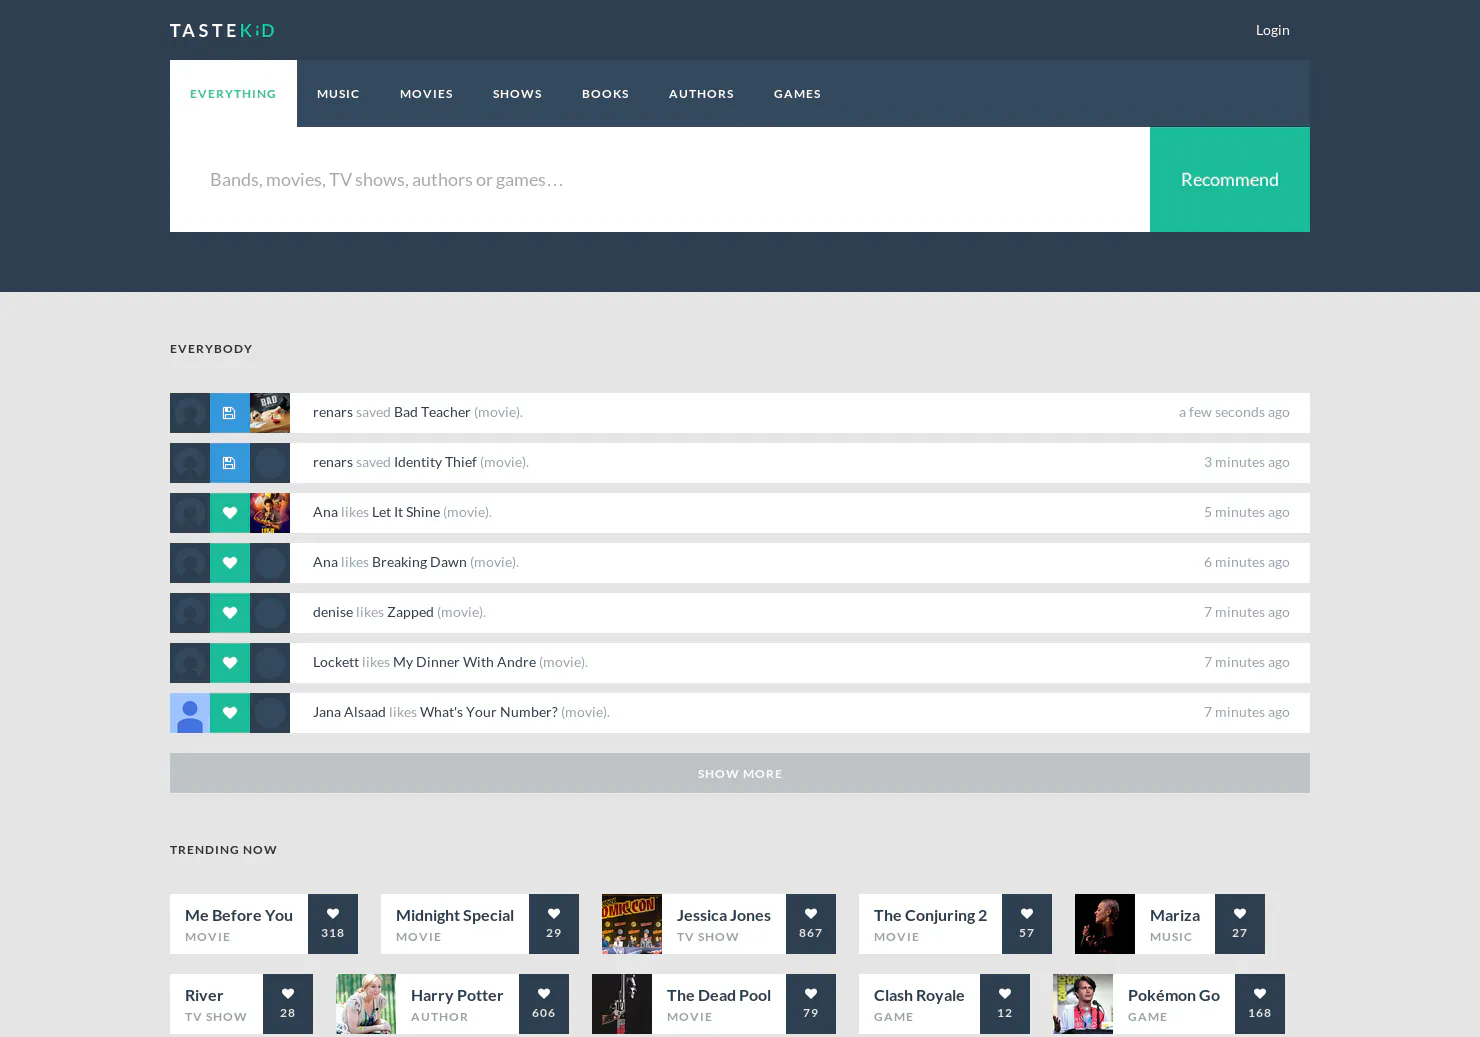Viewport: 1480px width, 1037px height.
Task: Switch to the Music tab
Action: tap(338, 94)
